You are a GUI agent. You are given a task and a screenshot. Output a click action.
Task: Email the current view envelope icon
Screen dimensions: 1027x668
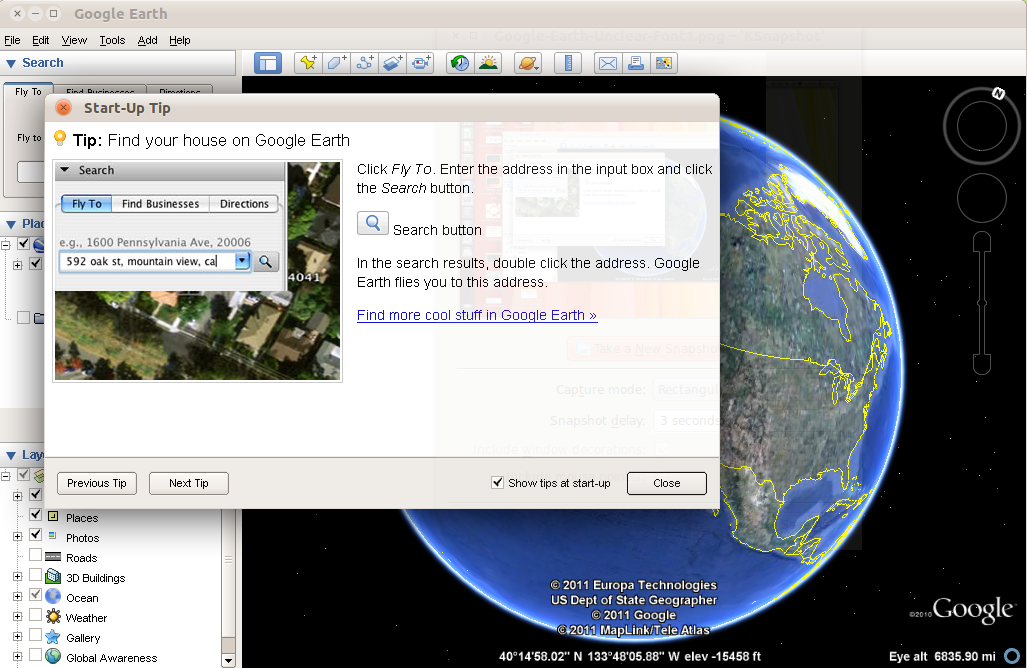(x=608, y=63)
